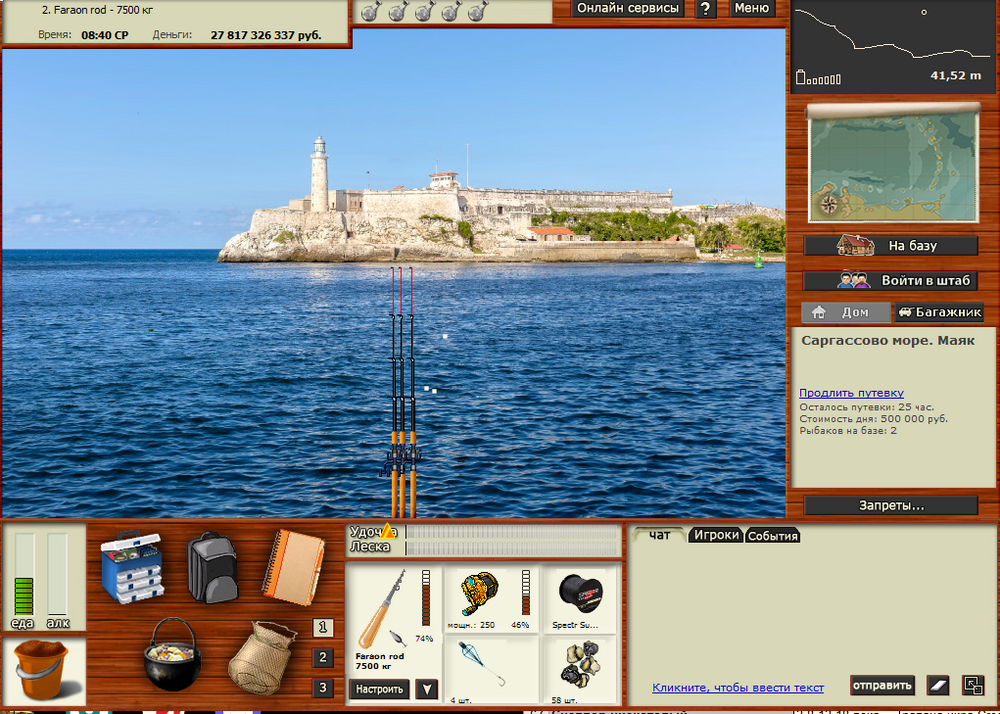Click the Продлить путевку link
This screenshot has width=1000, height=714.
click(851, 393)
